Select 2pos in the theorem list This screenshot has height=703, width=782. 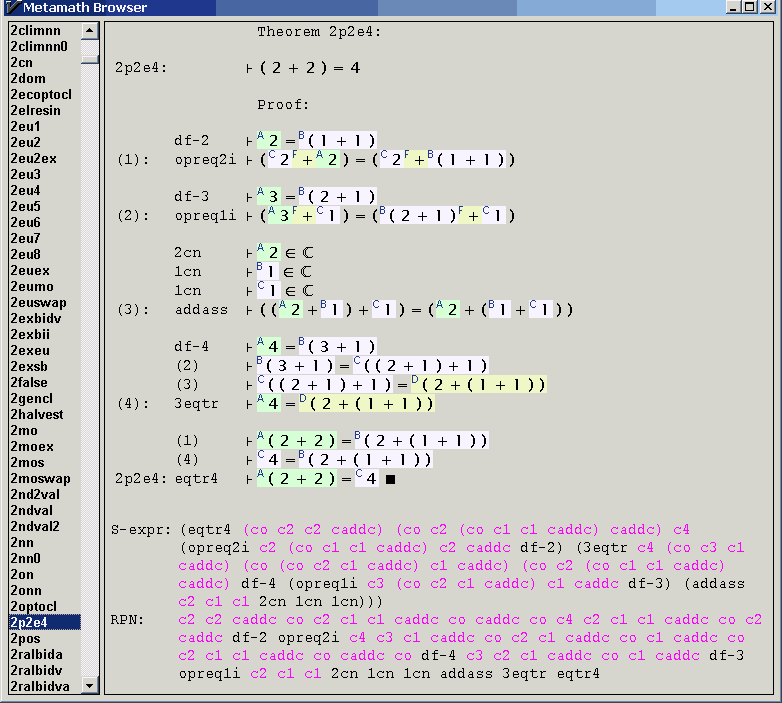(x=25, y=638)
